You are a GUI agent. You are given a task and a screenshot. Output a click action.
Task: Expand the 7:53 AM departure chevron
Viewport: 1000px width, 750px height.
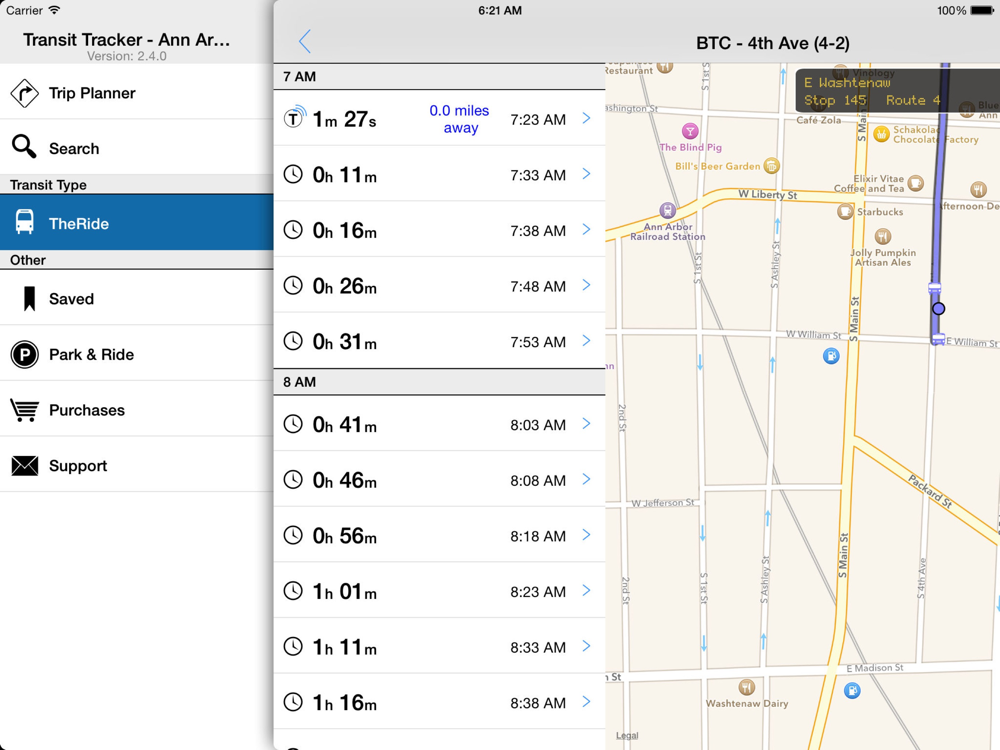point(587,341)
